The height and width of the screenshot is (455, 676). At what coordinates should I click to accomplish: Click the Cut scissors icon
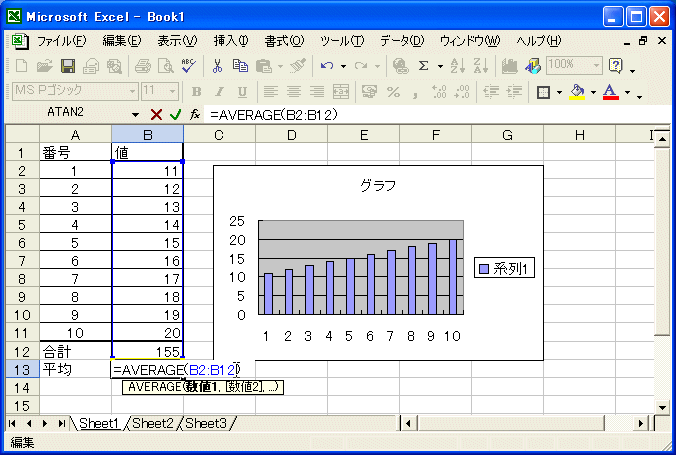click(216, 66)
